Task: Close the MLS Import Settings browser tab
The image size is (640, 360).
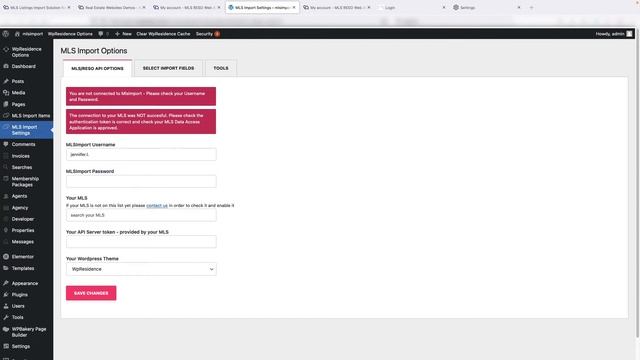Action: 294,7
